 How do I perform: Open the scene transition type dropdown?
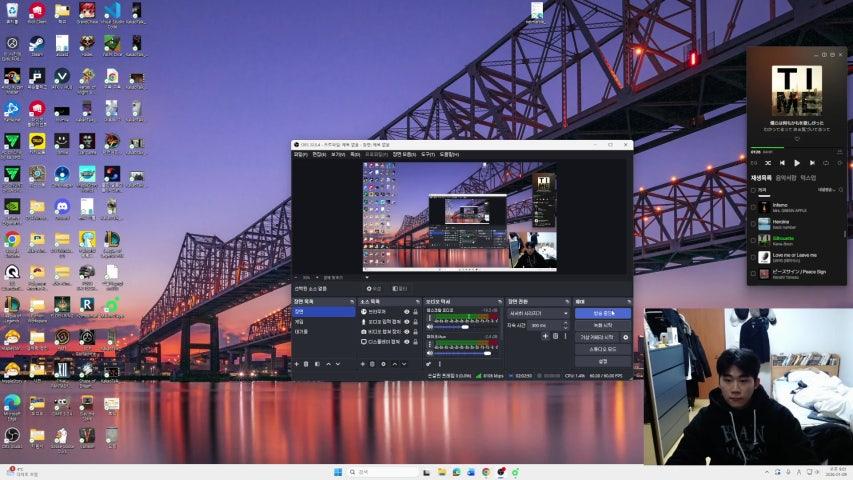[537, 313]
